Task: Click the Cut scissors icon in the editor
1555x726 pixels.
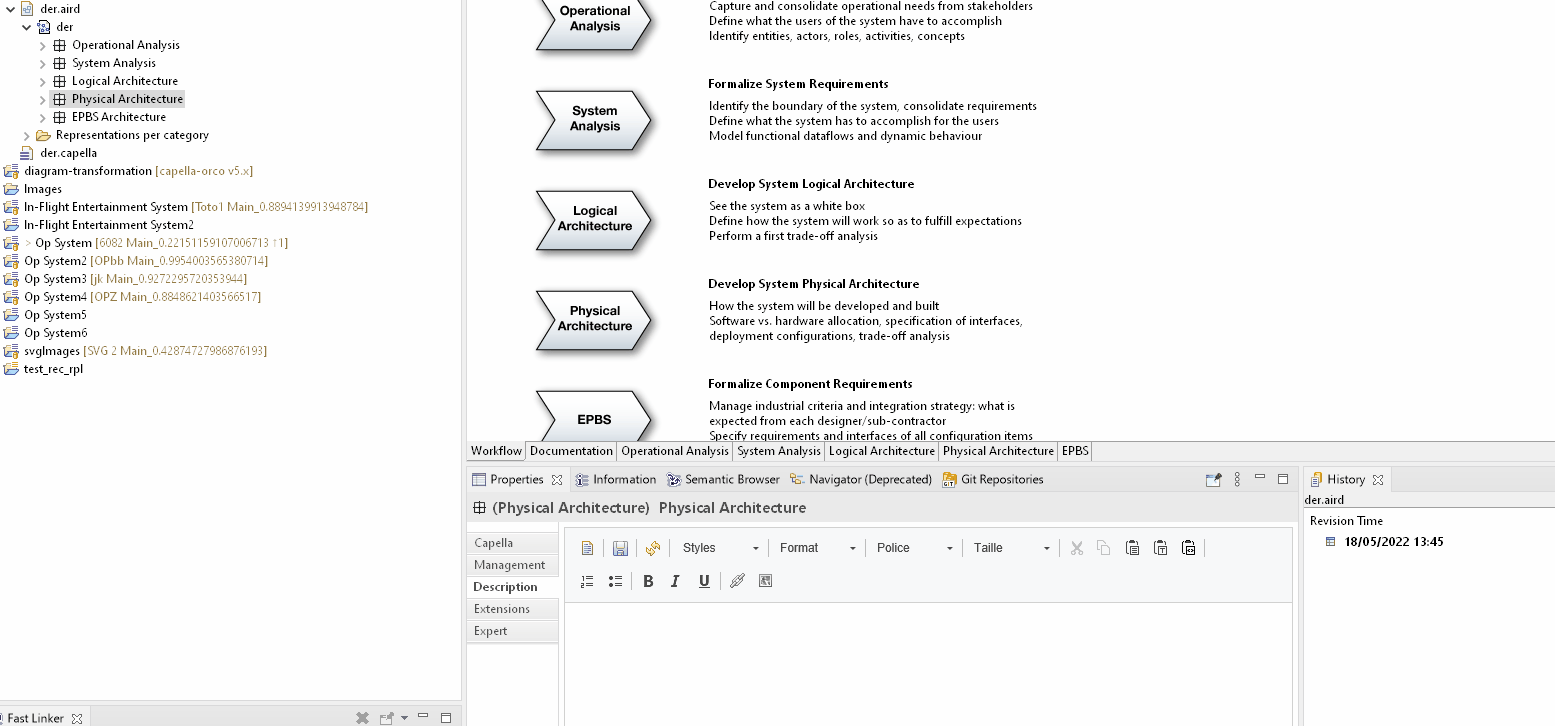Action: 1075,547
